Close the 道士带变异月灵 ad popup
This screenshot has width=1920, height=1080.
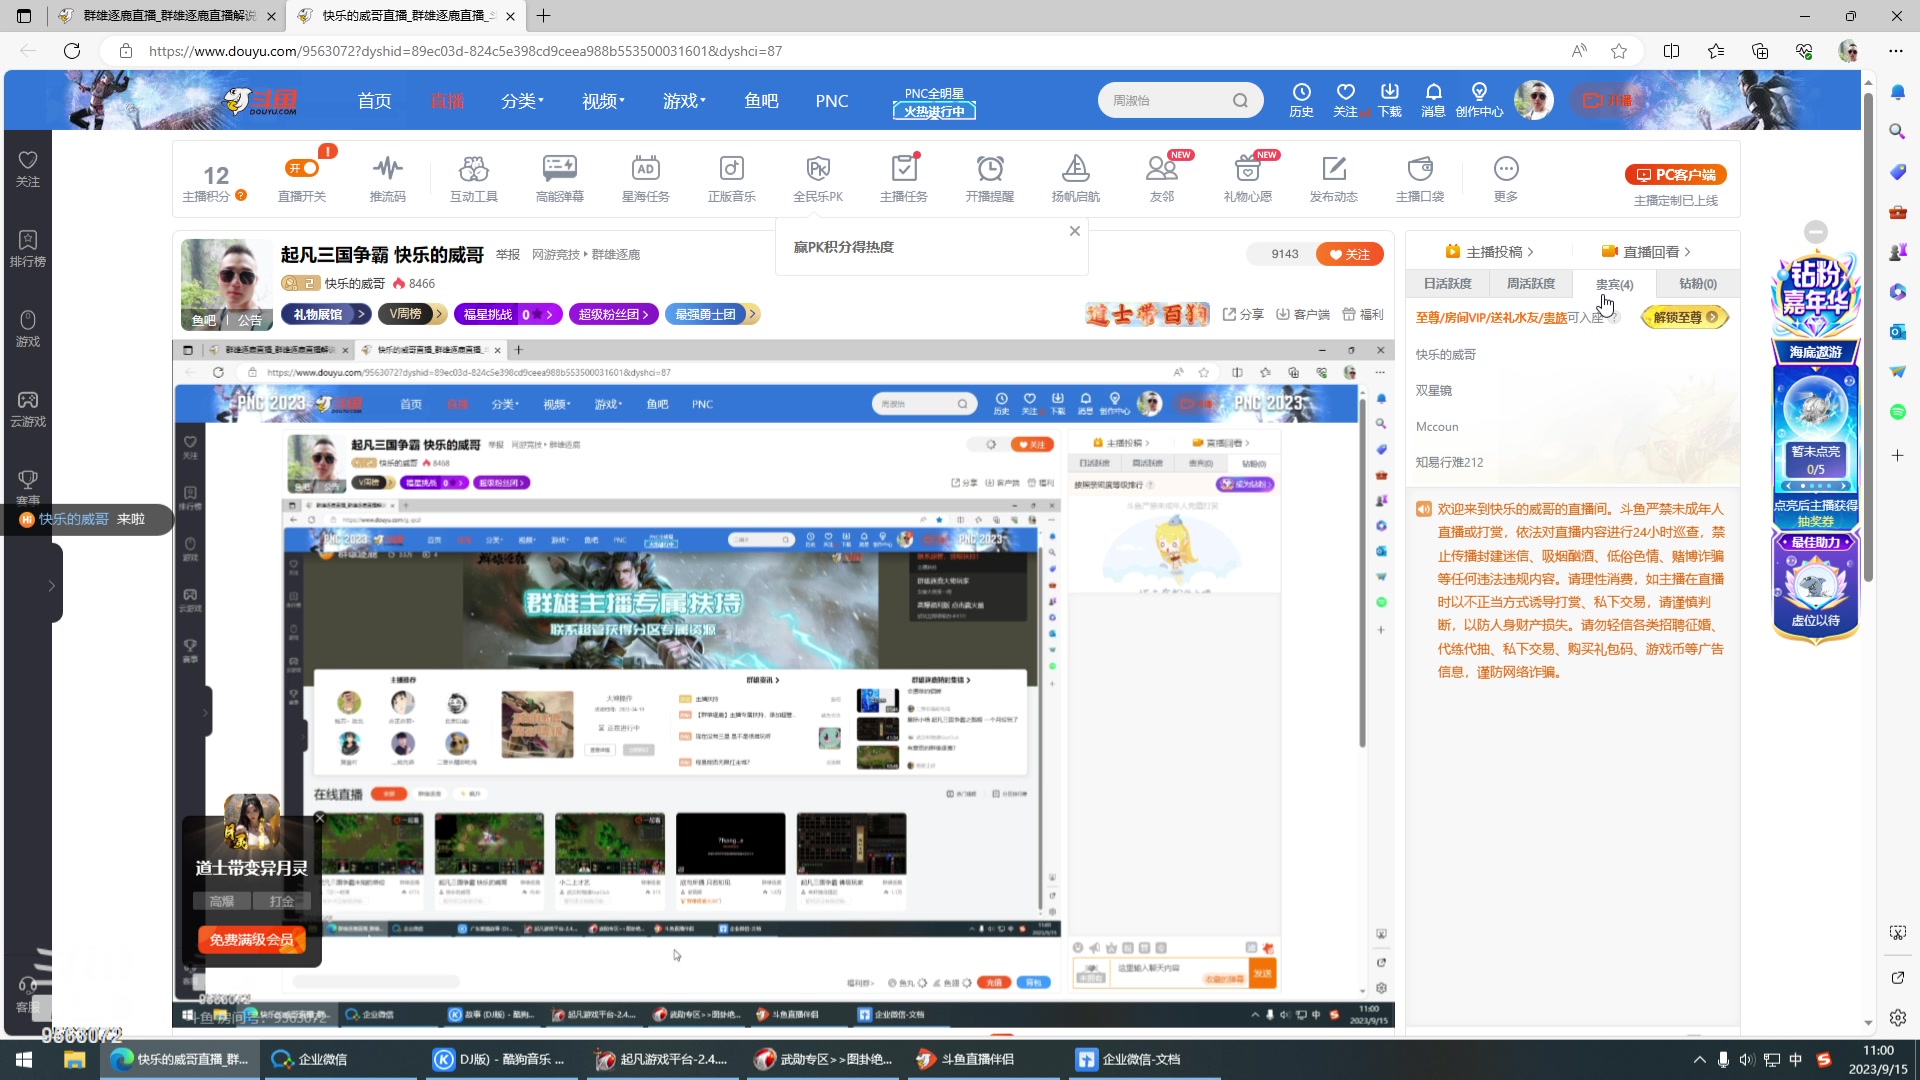[x=320, y=818]
